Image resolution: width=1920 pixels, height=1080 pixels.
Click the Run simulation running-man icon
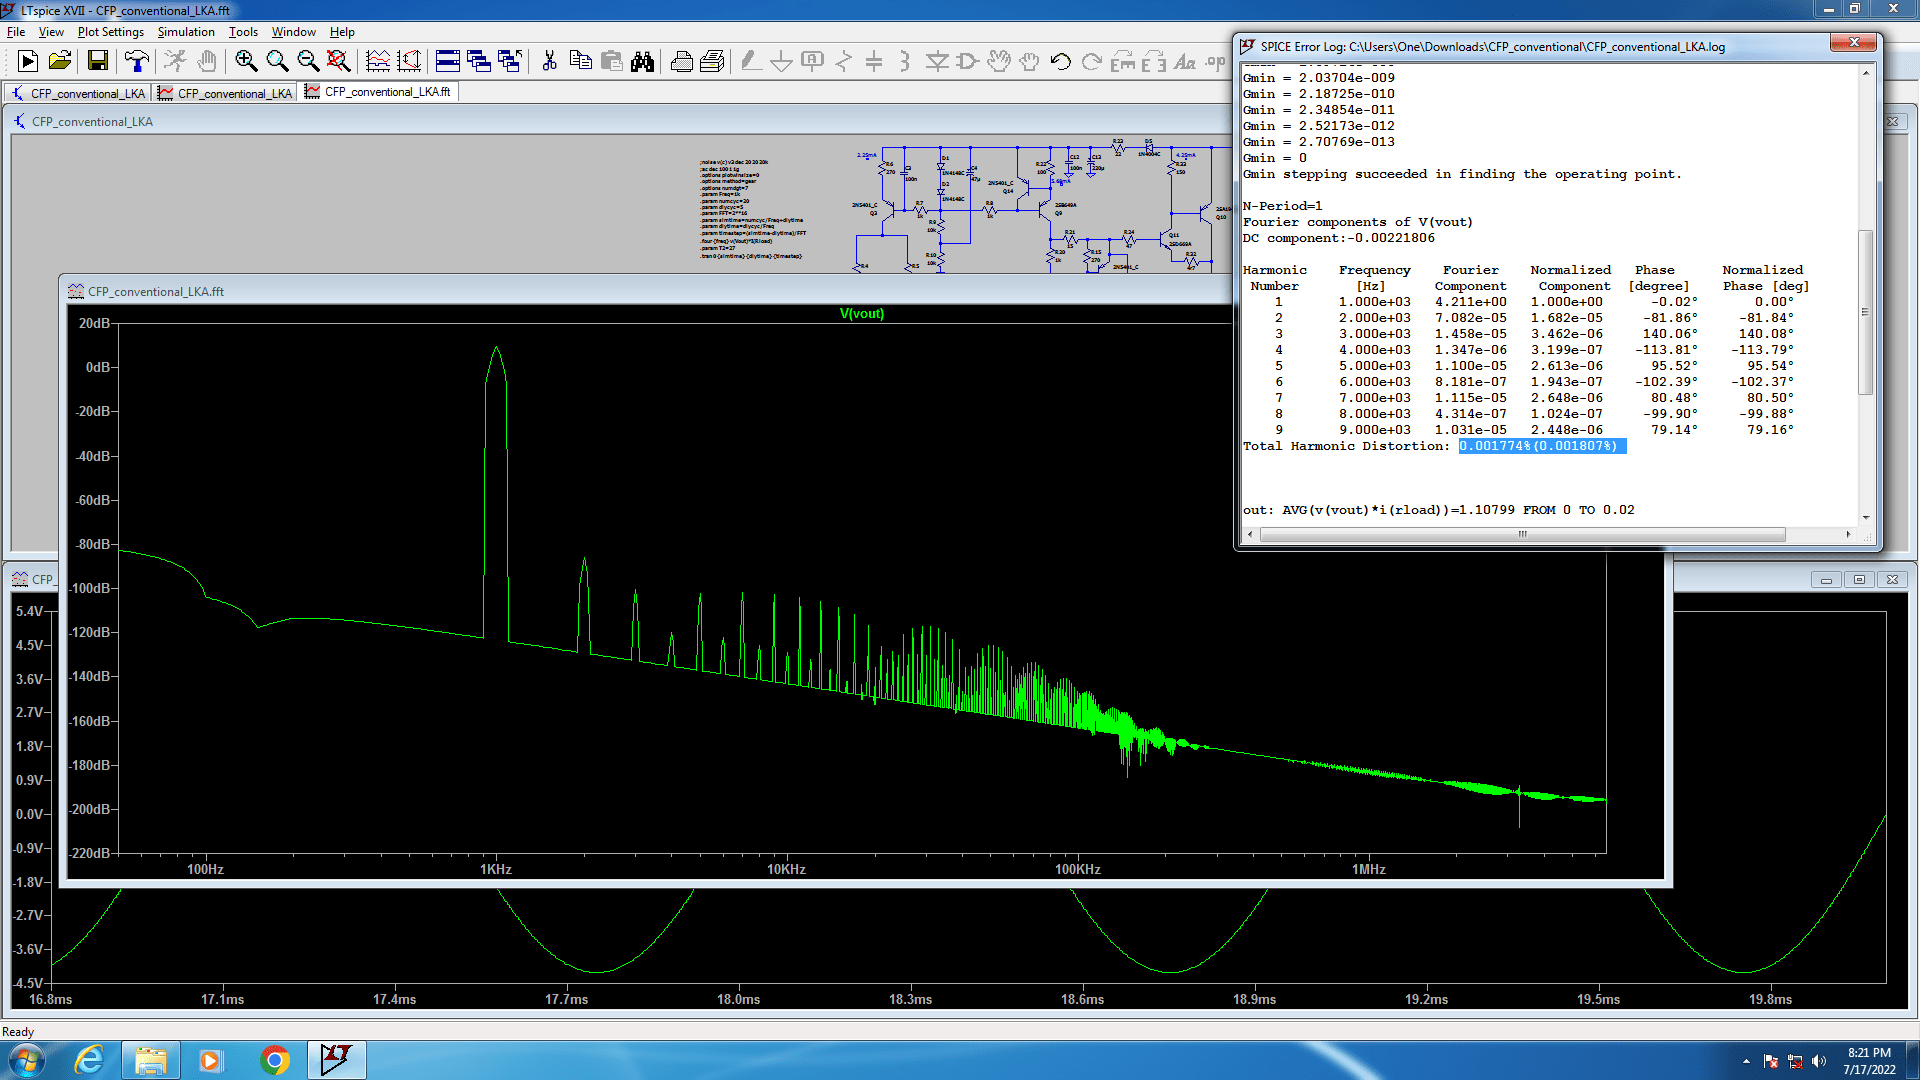pyautogui.click(x=175, y=62)
